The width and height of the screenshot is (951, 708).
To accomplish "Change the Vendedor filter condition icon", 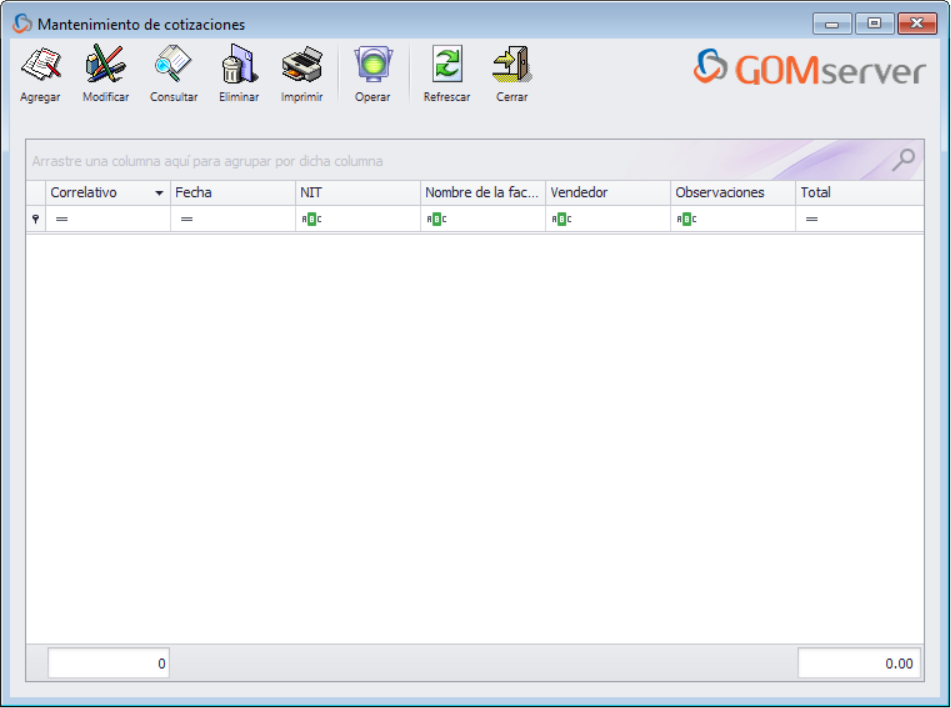I will tap(561, 217).
